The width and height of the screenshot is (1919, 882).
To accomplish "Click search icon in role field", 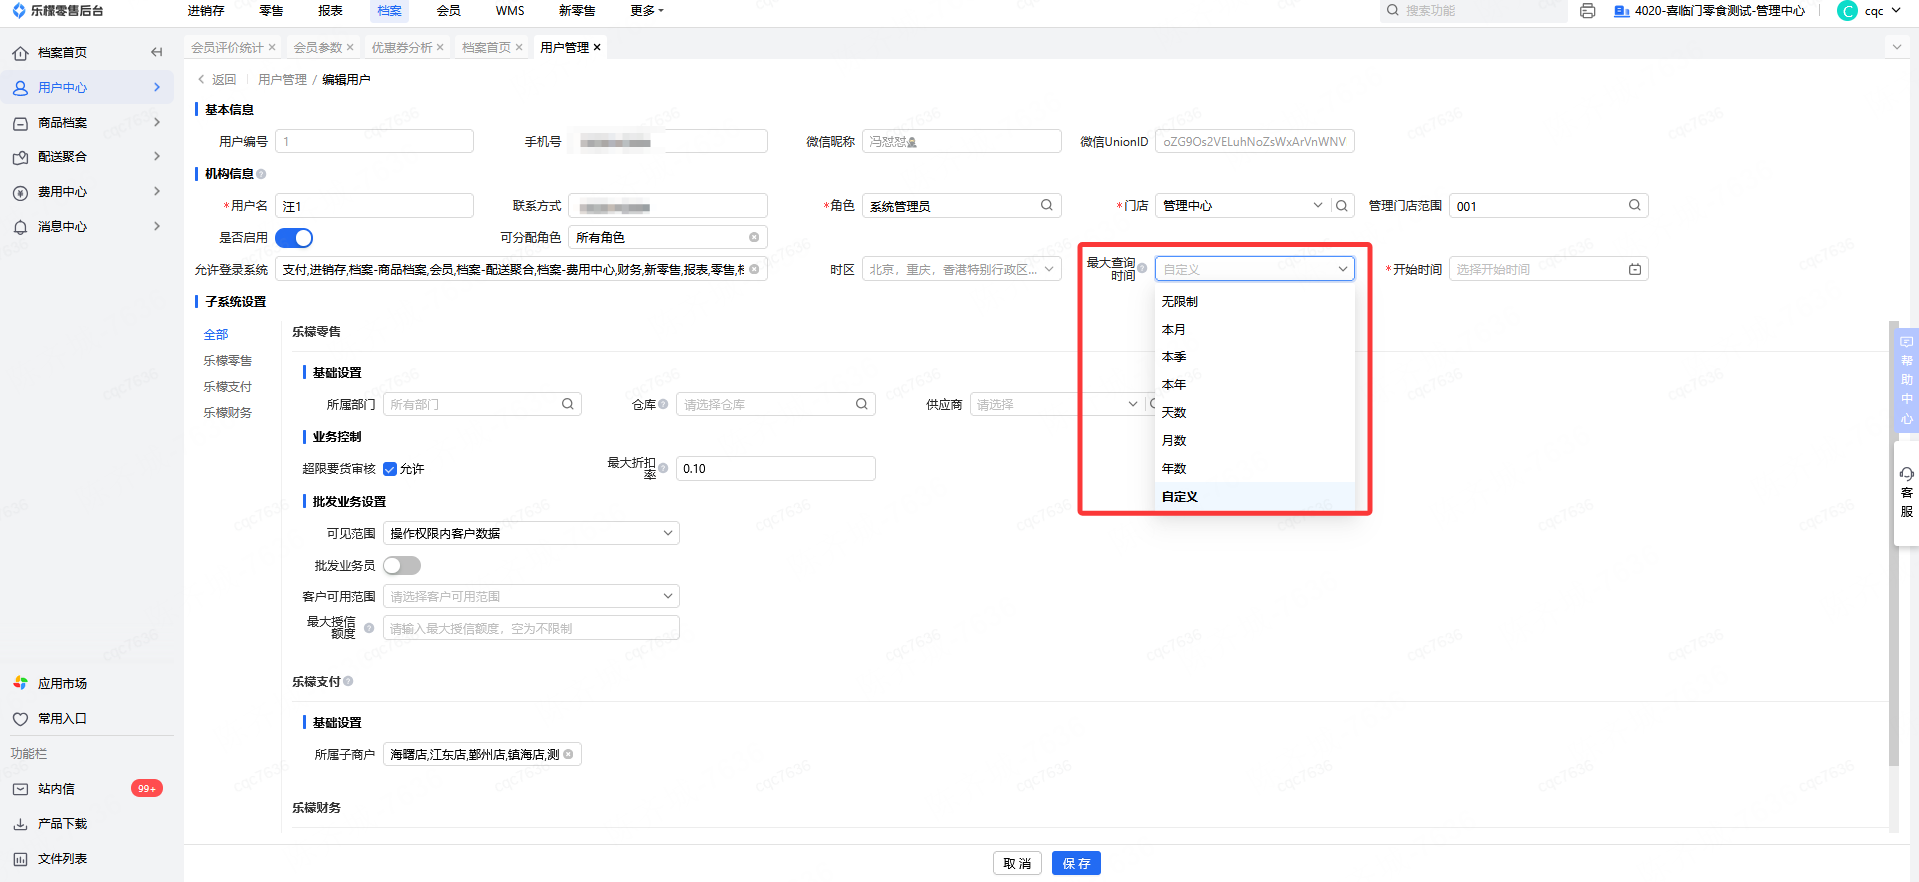I will click(x=1047, y=205).
